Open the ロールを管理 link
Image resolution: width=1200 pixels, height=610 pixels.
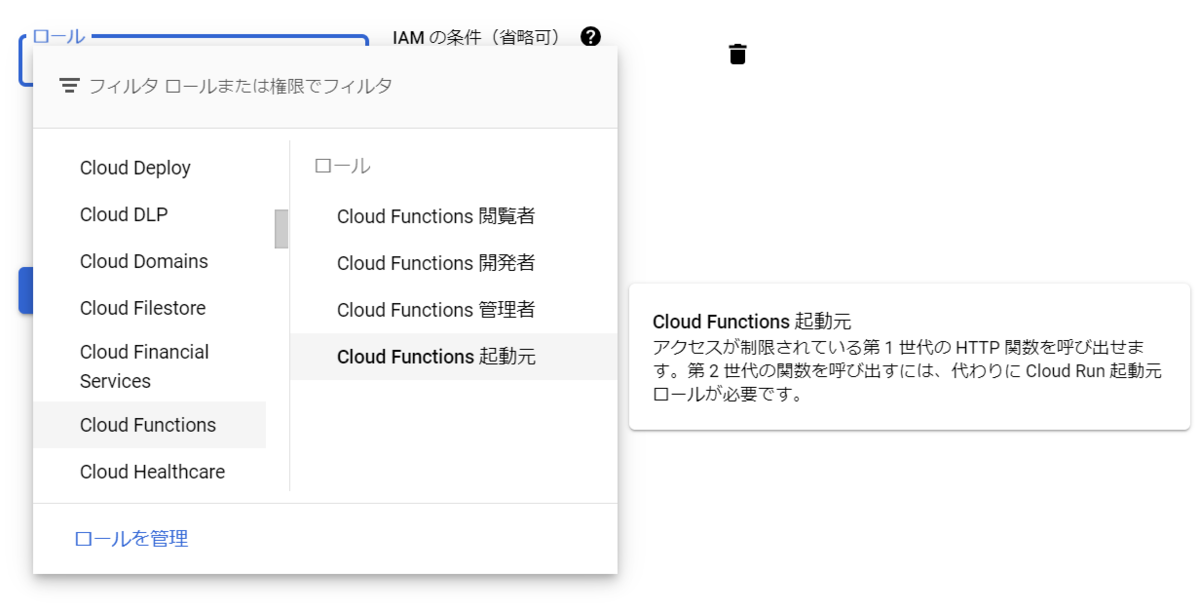point(131,539)
